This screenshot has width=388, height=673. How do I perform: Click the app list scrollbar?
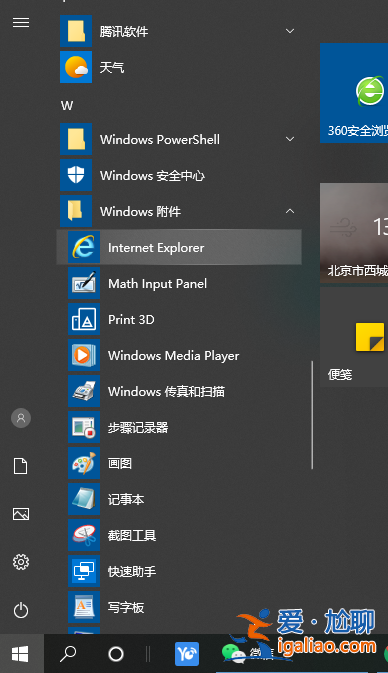312,415
